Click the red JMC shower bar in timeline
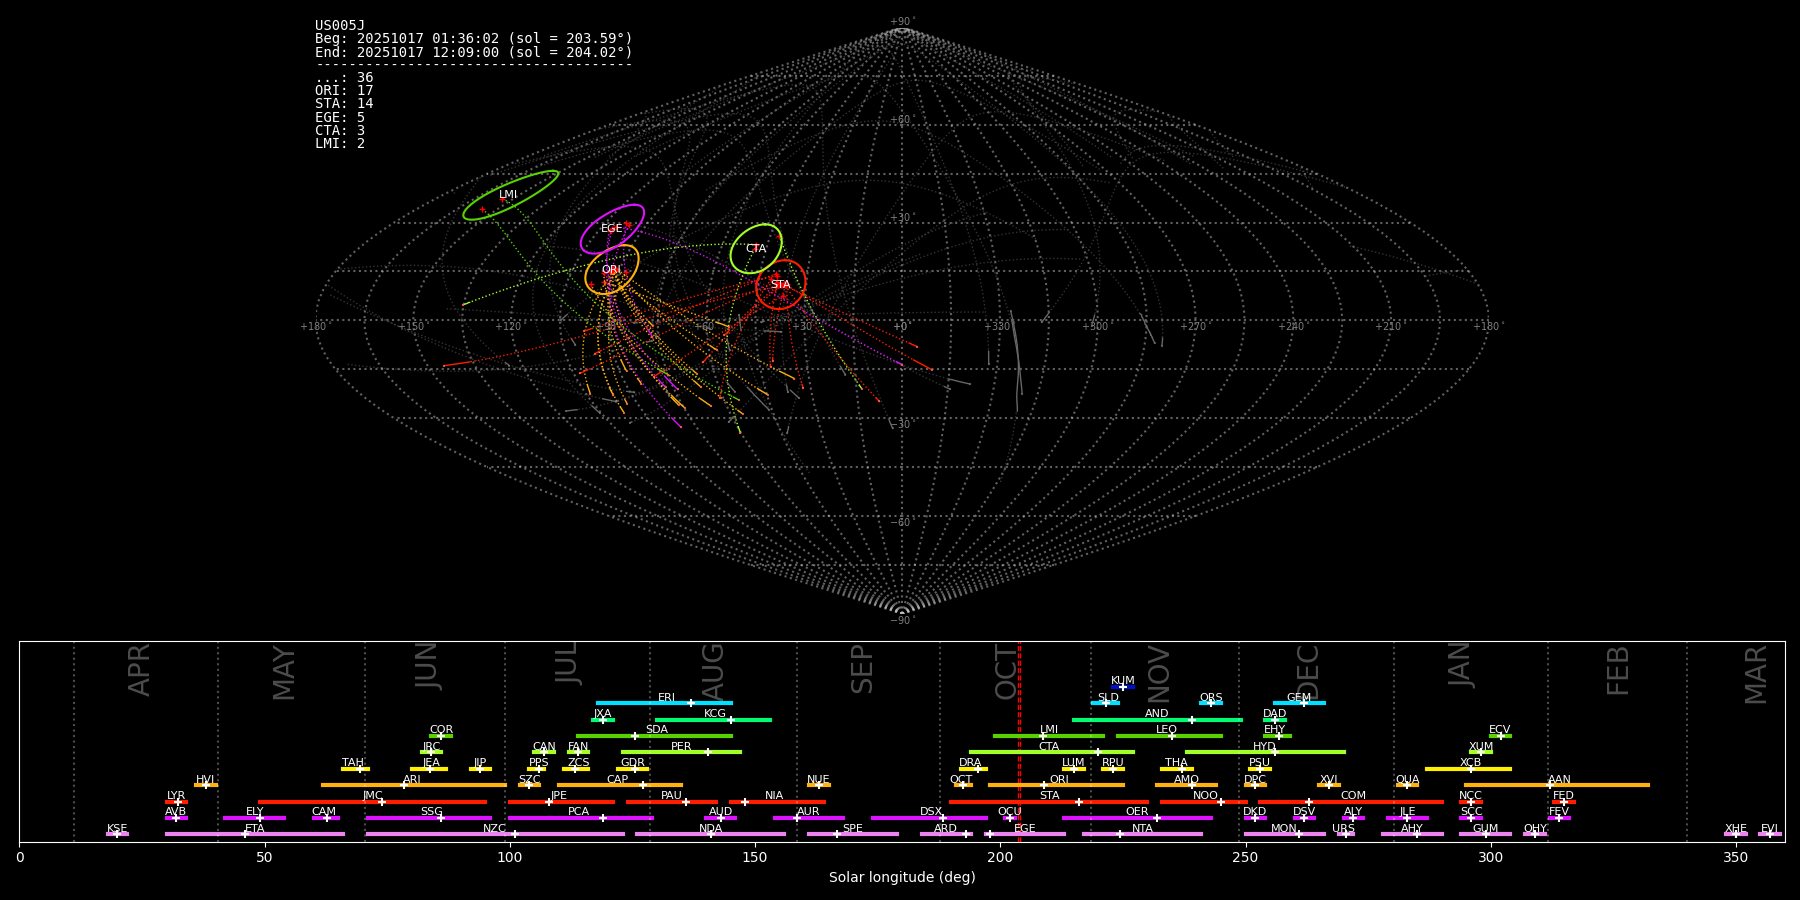The height and width of the screenshot is (900, 1800). point(373,802)
